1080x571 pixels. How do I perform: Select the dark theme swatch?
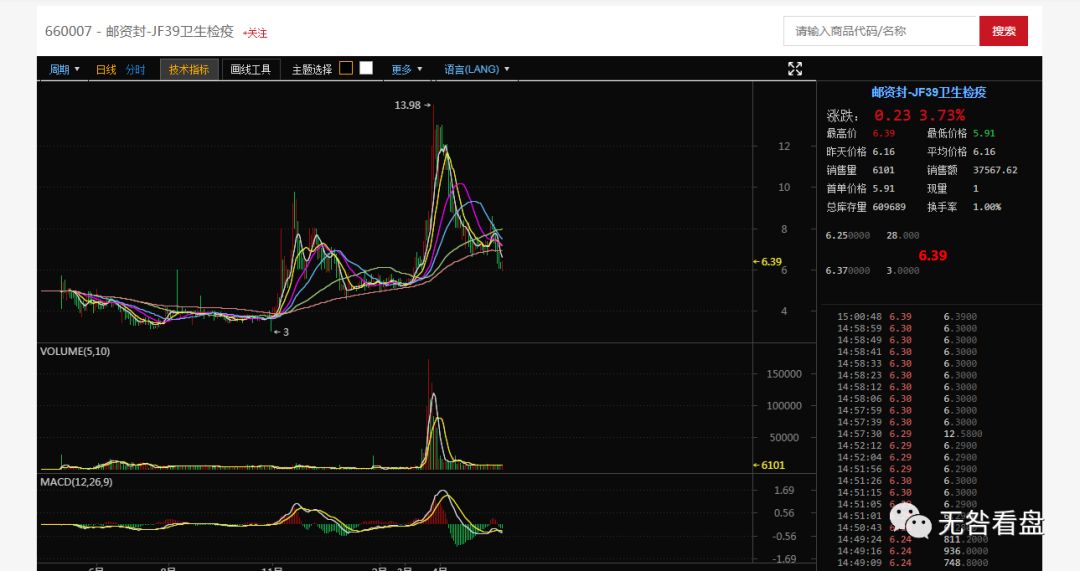pyautogui.click(x=346, y=68)
